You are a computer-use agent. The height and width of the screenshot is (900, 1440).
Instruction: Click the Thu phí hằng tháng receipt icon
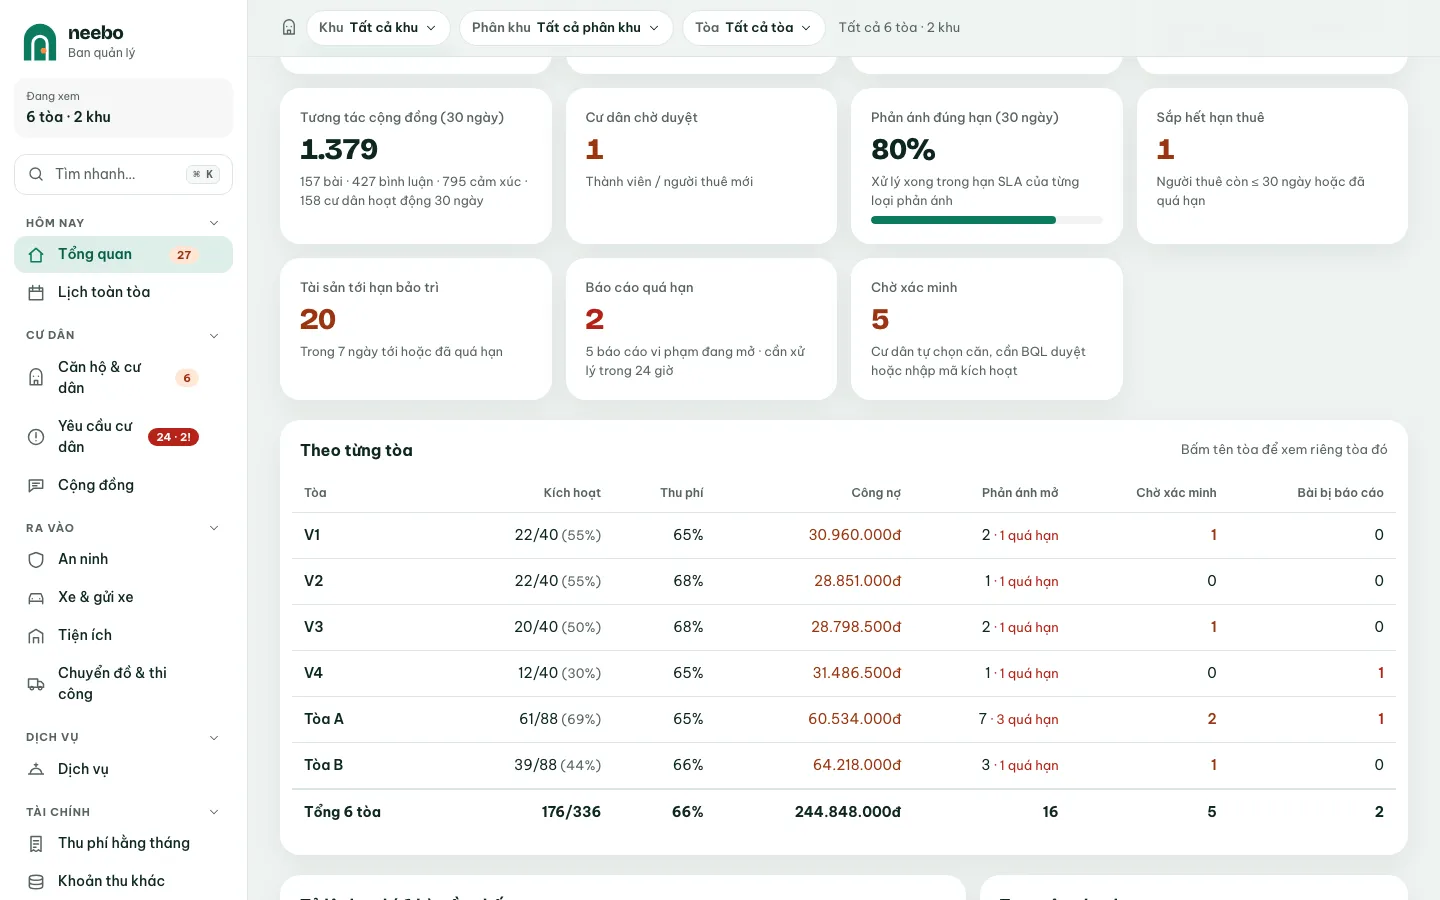(36, 844)
